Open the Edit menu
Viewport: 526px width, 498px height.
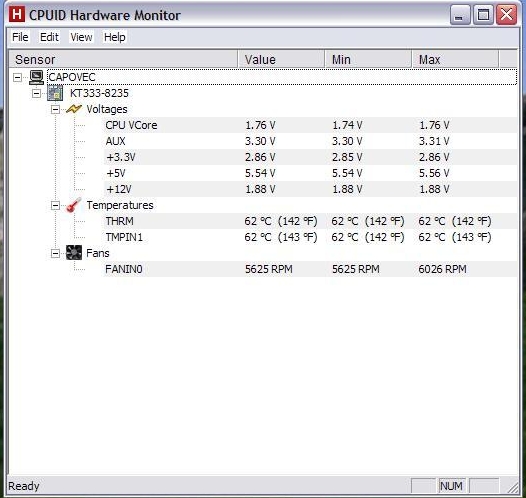[49, 37]
